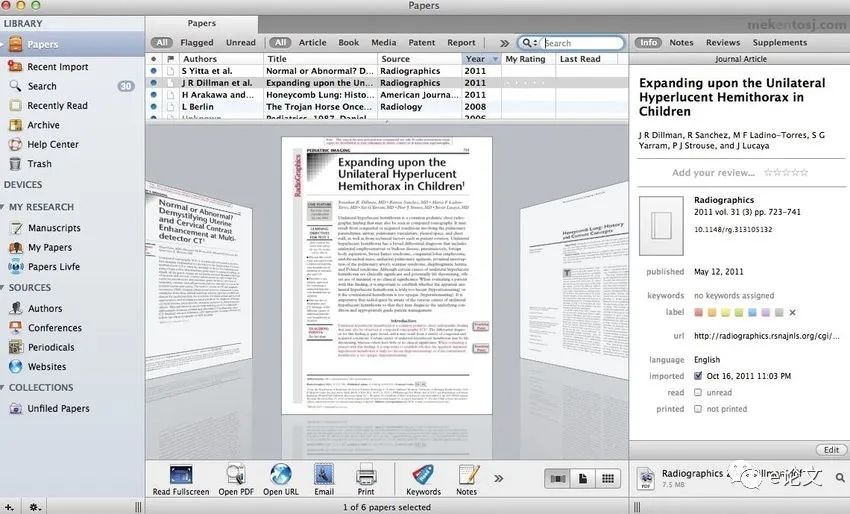The width and height of the screenshot is (850, 514).
Task: Click Add your review field
Action: [713, 173]
